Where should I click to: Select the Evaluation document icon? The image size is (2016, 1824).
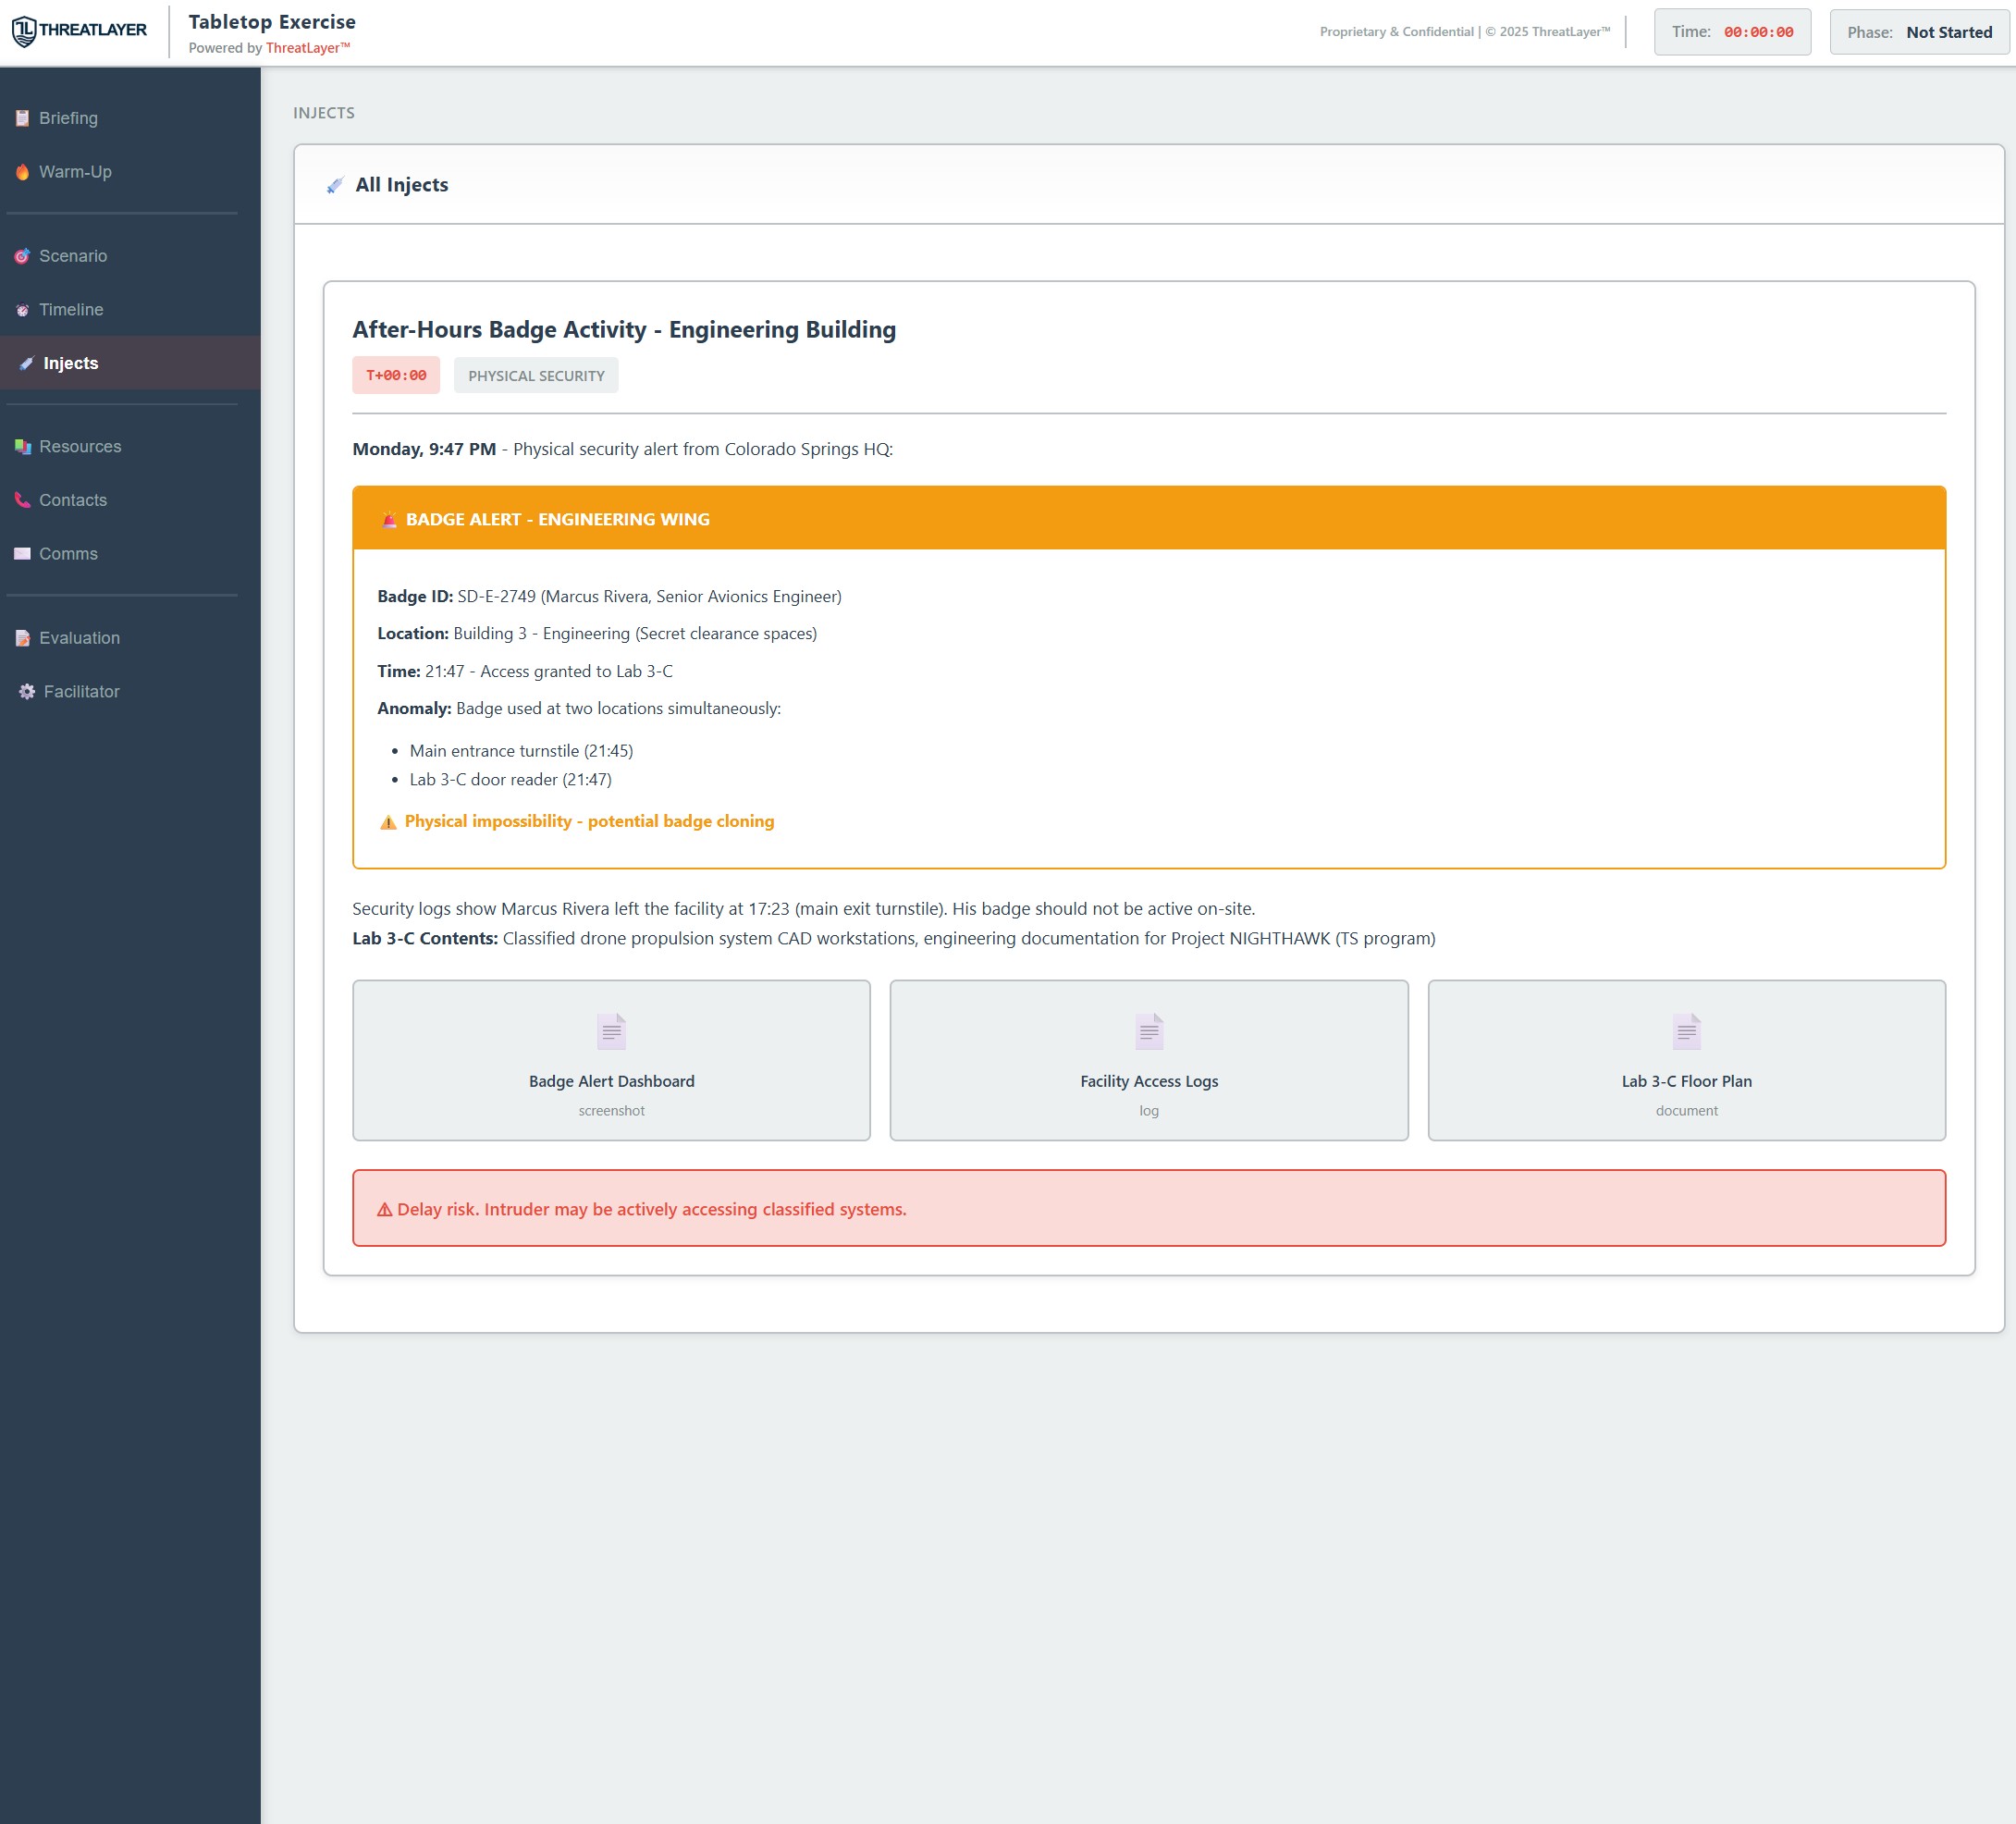22,637
